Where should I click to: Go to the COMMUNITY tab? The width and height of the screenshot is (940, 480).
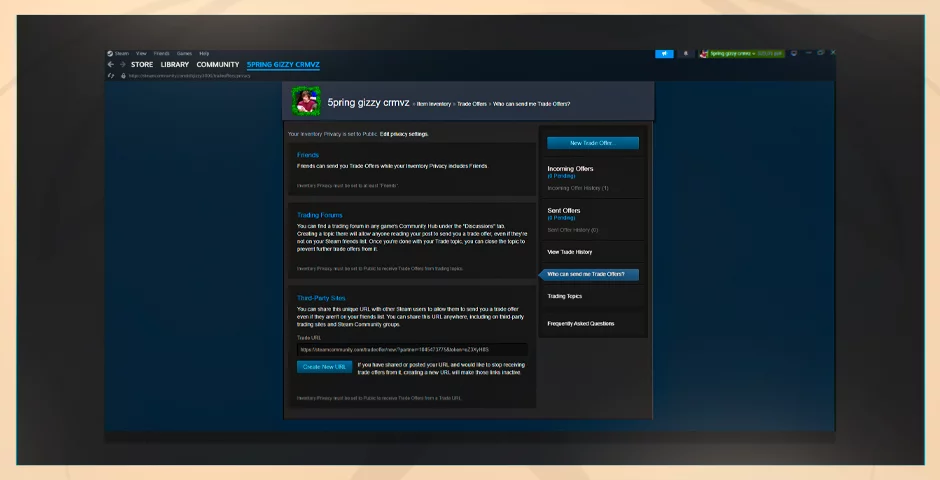[x=218, y=65]
